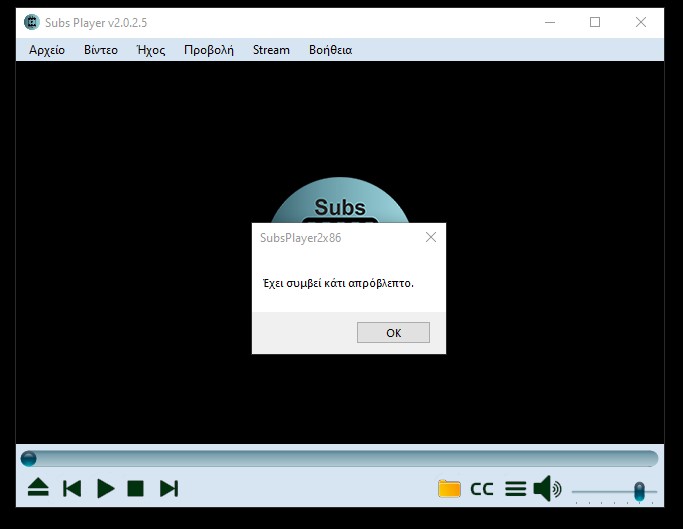Expand the Ήχος menu
This screenshot has height=529, width=683.
click(x=151, y=50)
